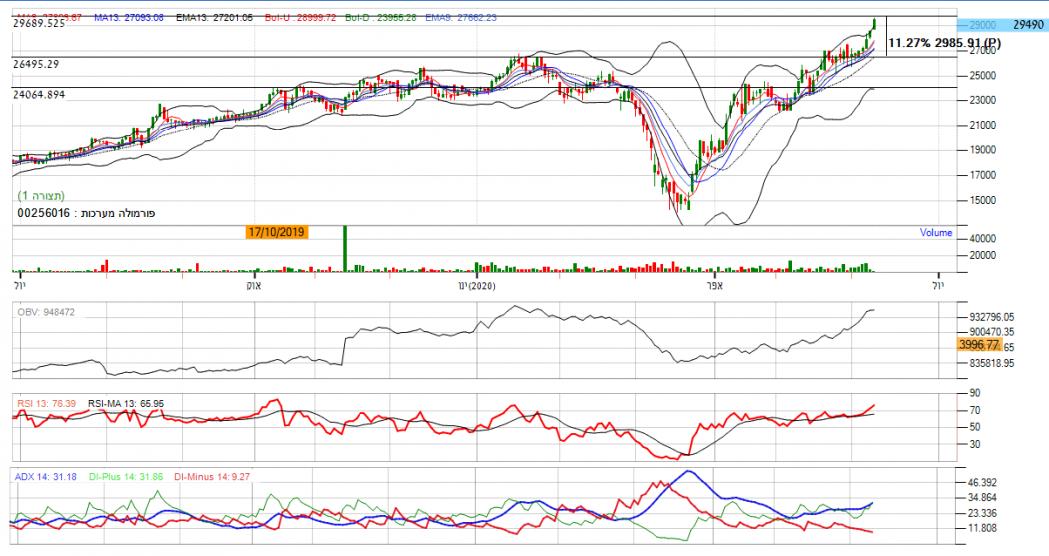Click the orange 17/10/2019 date marker

pyautogui.click(x=276, y=231)
